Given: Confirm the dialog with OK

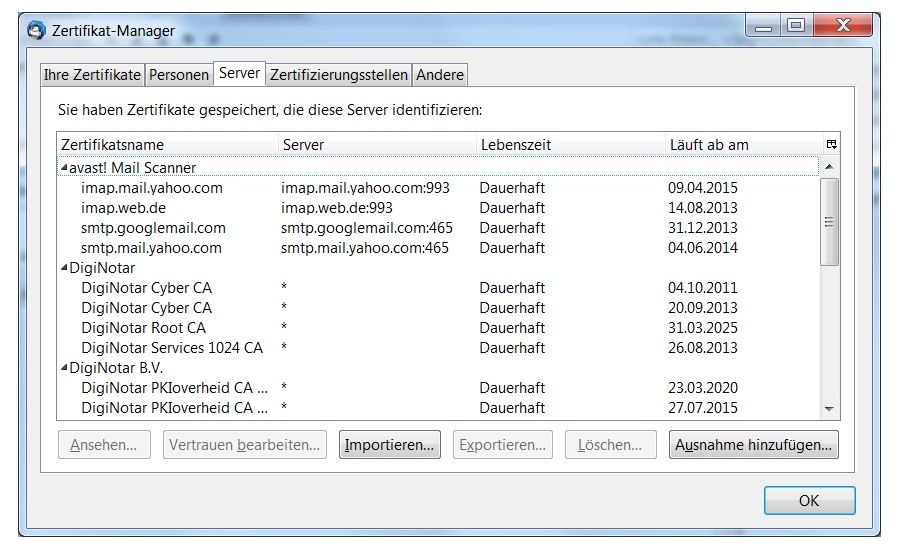Looking at the screenshot, I should (809, 500).
